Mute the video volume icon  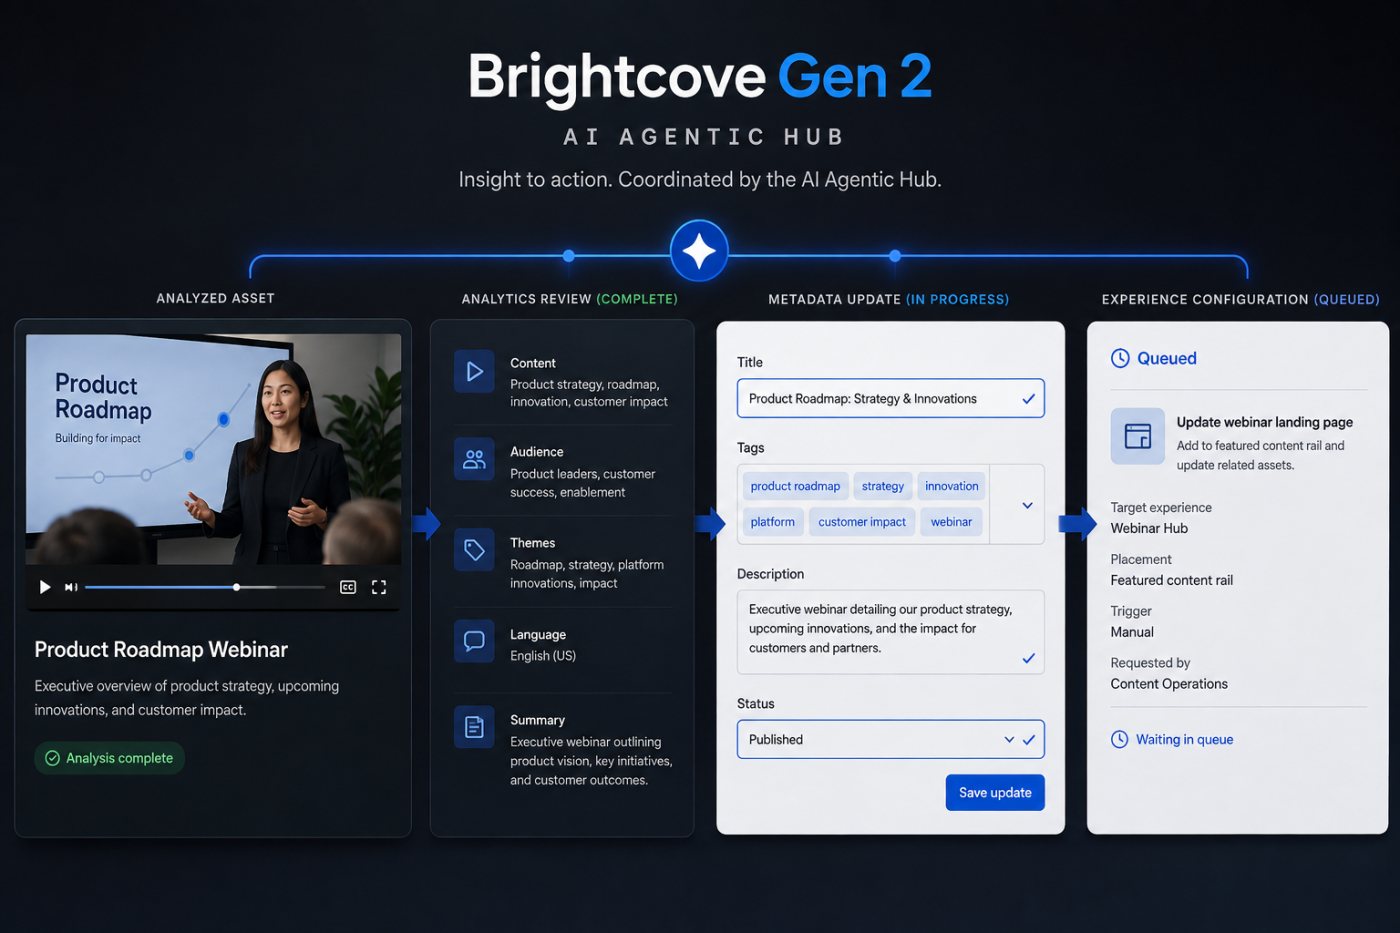[71, 587]
